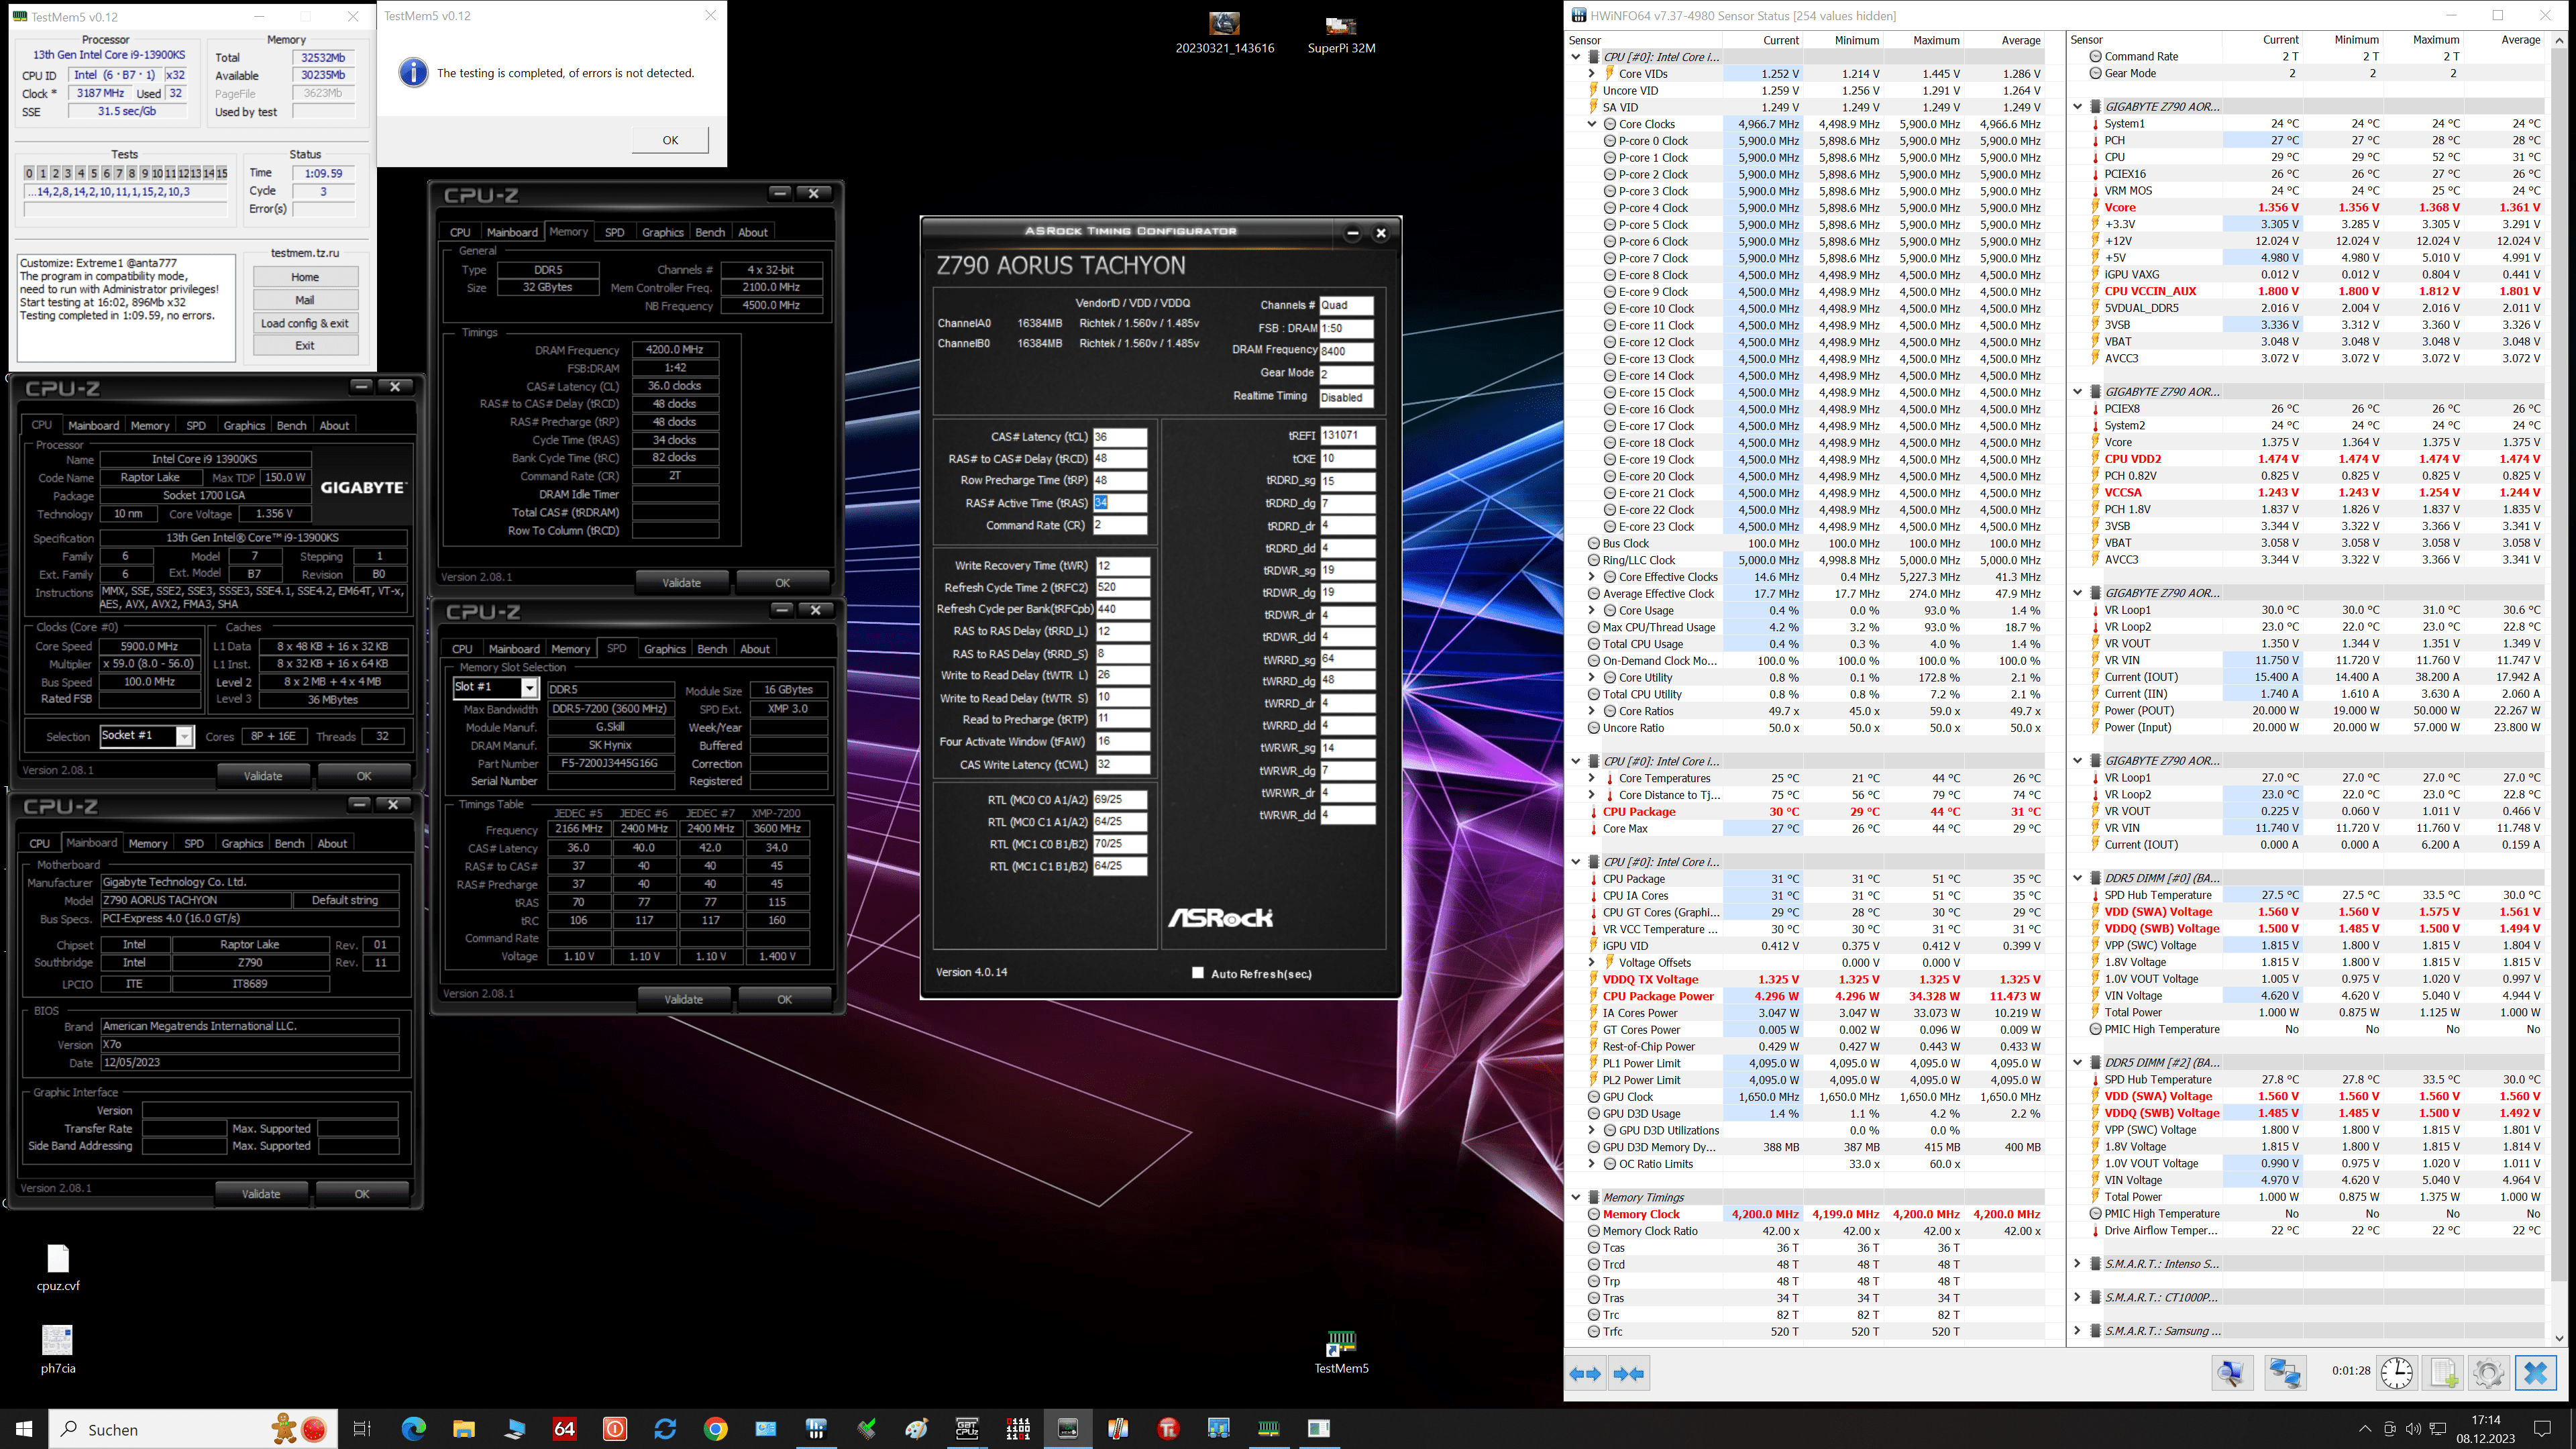Click HWiNFO blue X close-sensors icon
The image size is (2576, 1449).
coord(2535,1373)
